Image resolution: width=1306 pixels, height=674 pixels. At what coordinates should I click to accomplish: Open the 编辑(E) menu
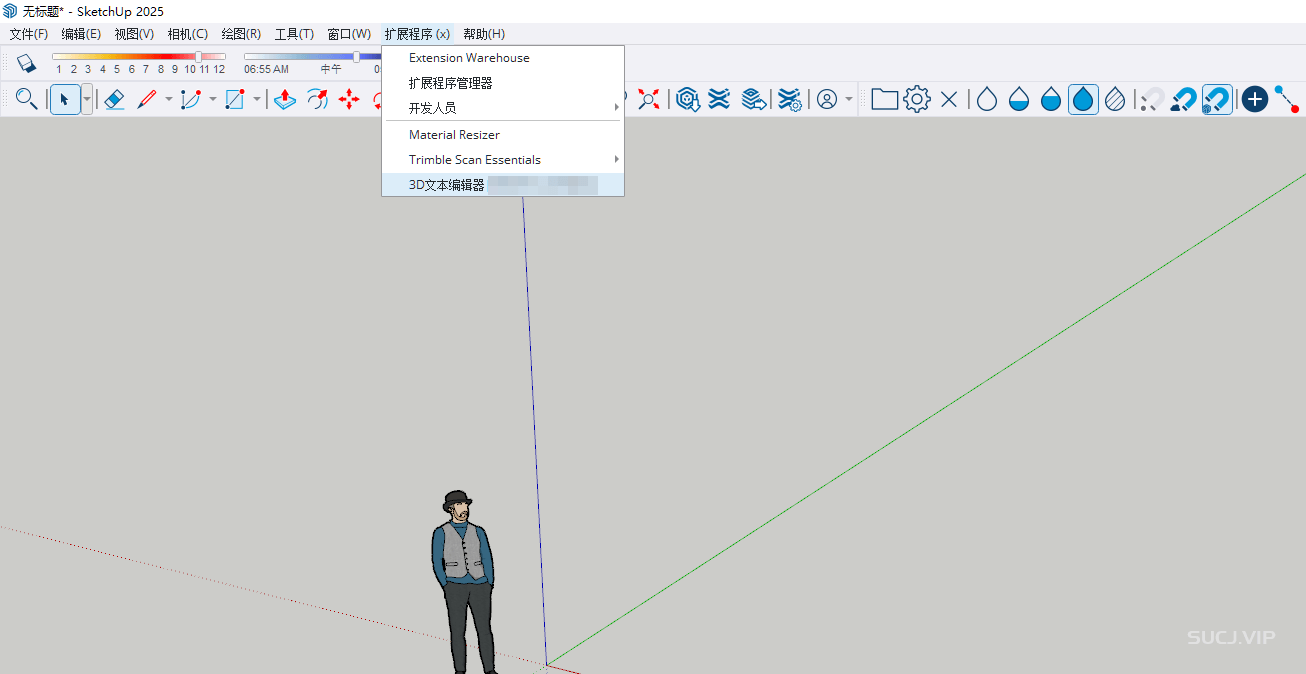click(81, 34)
